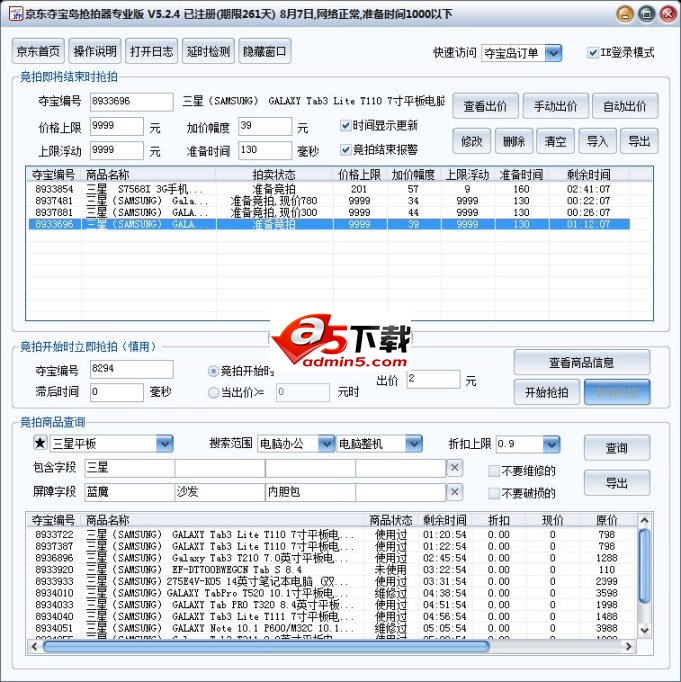Click 导入 button

[597, 141]
